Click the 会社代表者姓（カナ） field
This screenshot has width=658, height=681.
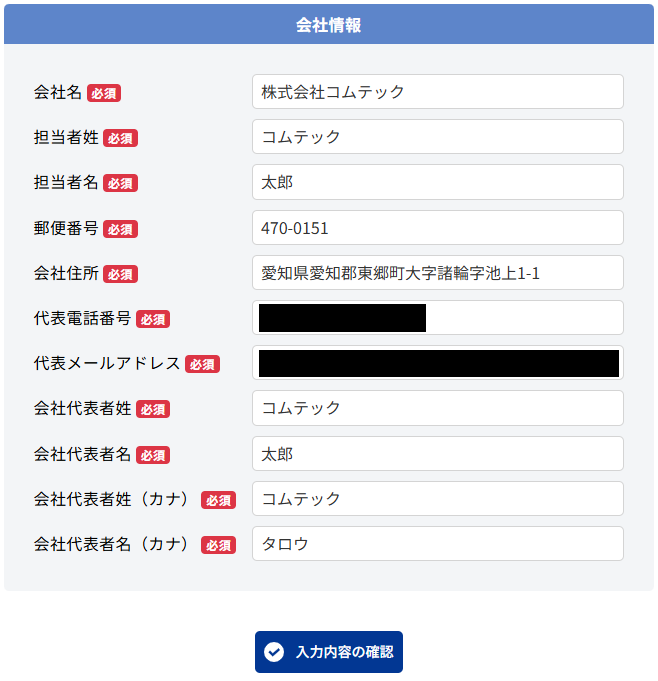click(437, 499)
